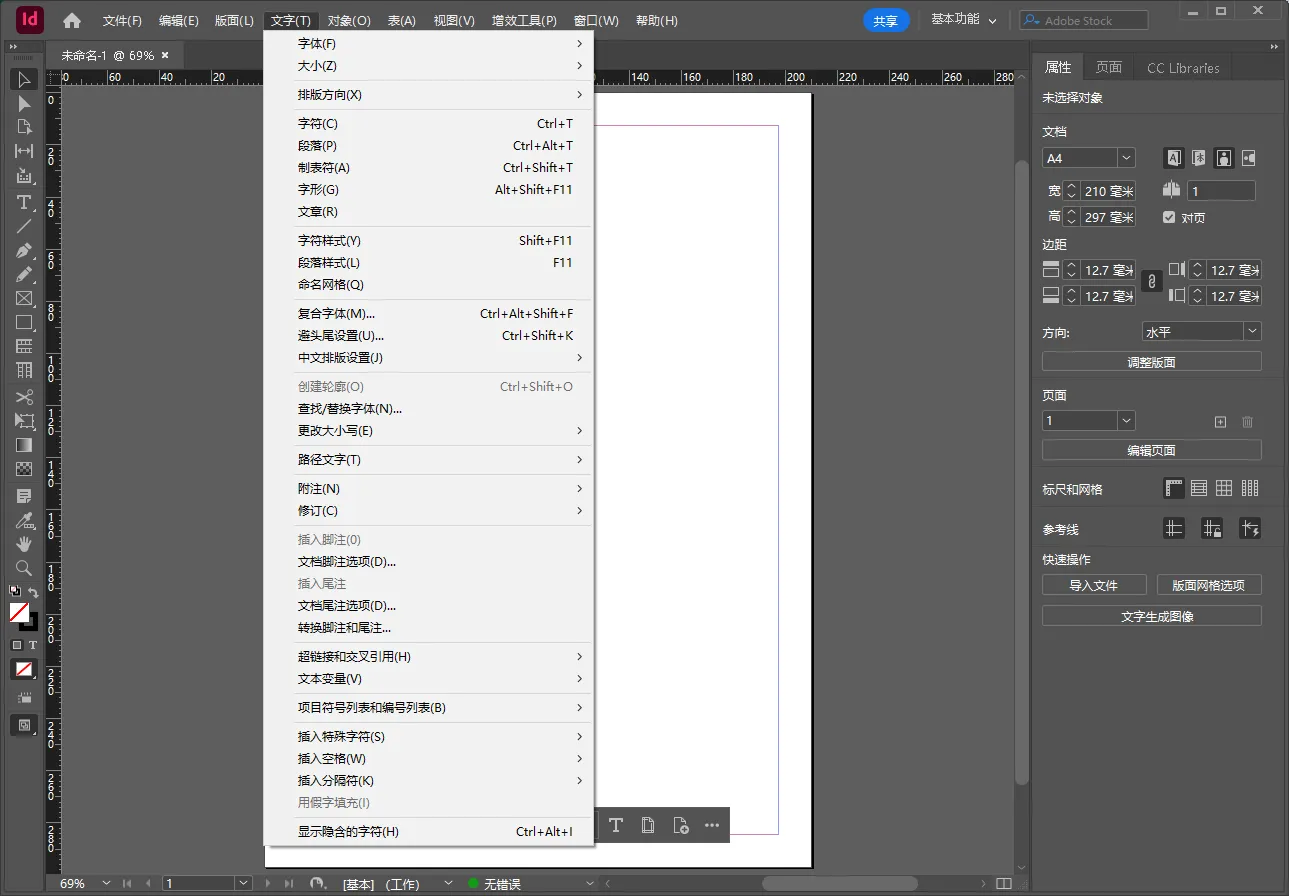This screenshot has height=896, width=1289.
Task: Select the Hand tool
Action: point(24,544)
